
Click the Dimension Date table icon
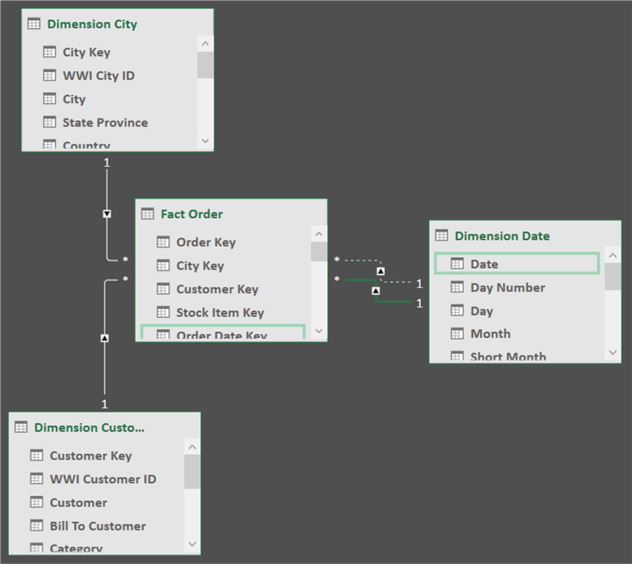pyautogui.click(x=442, y=235)
